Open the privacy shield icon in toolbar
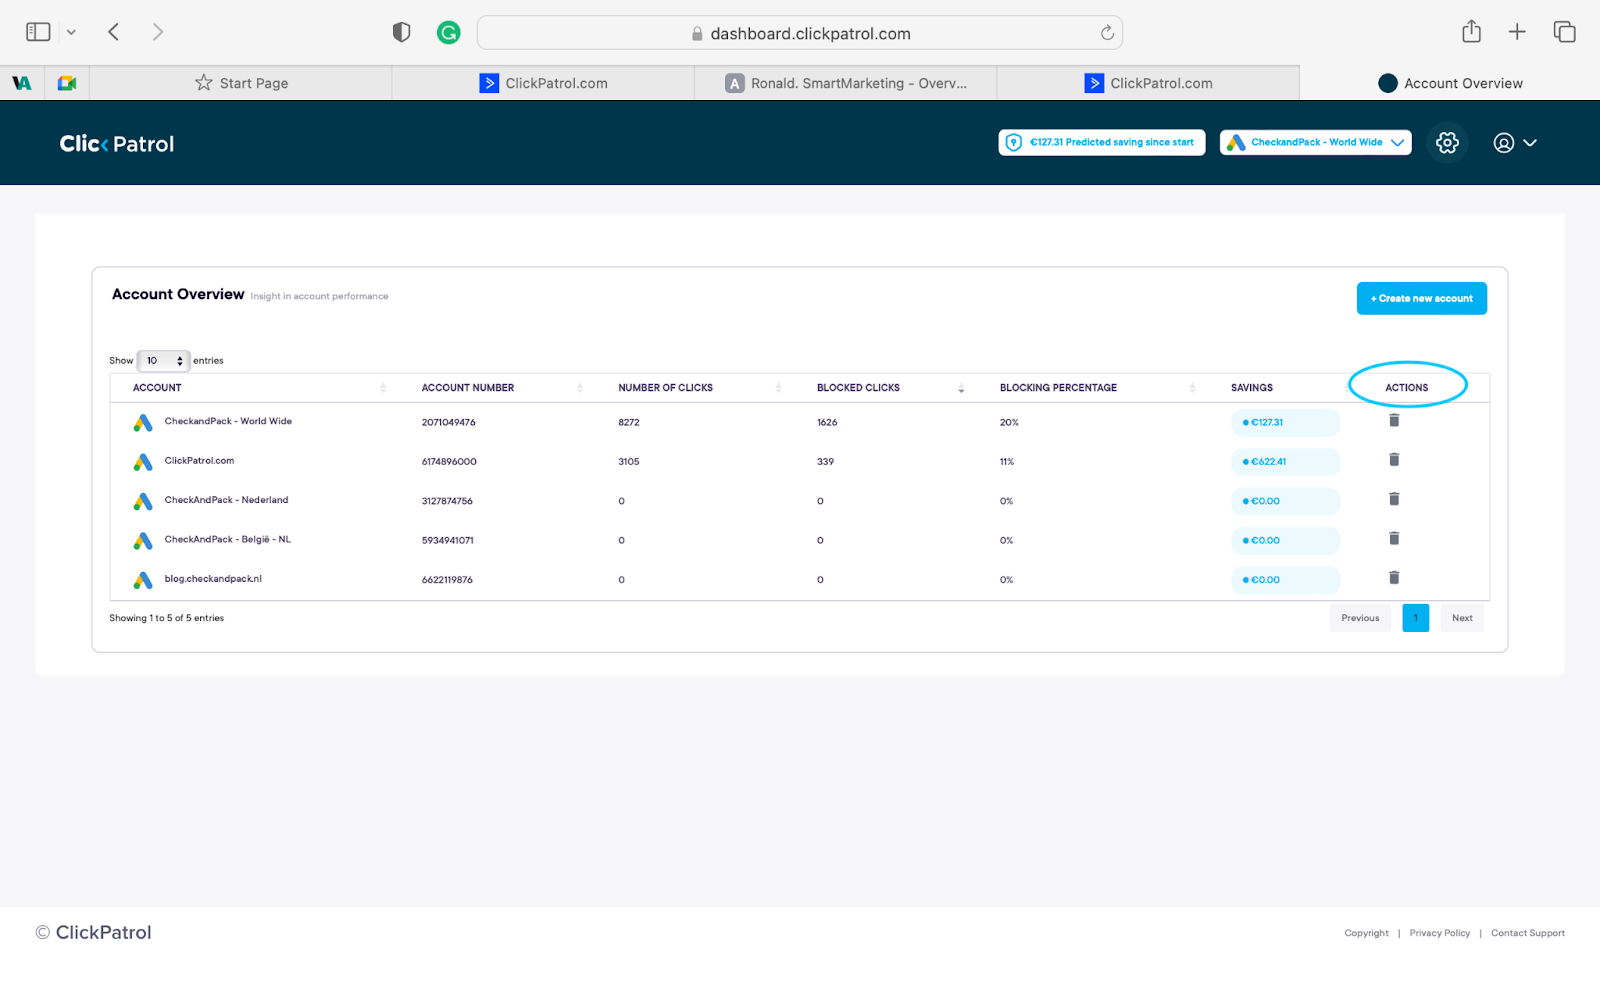This screenshot has width=1600, height=1000. click(401, 33)
